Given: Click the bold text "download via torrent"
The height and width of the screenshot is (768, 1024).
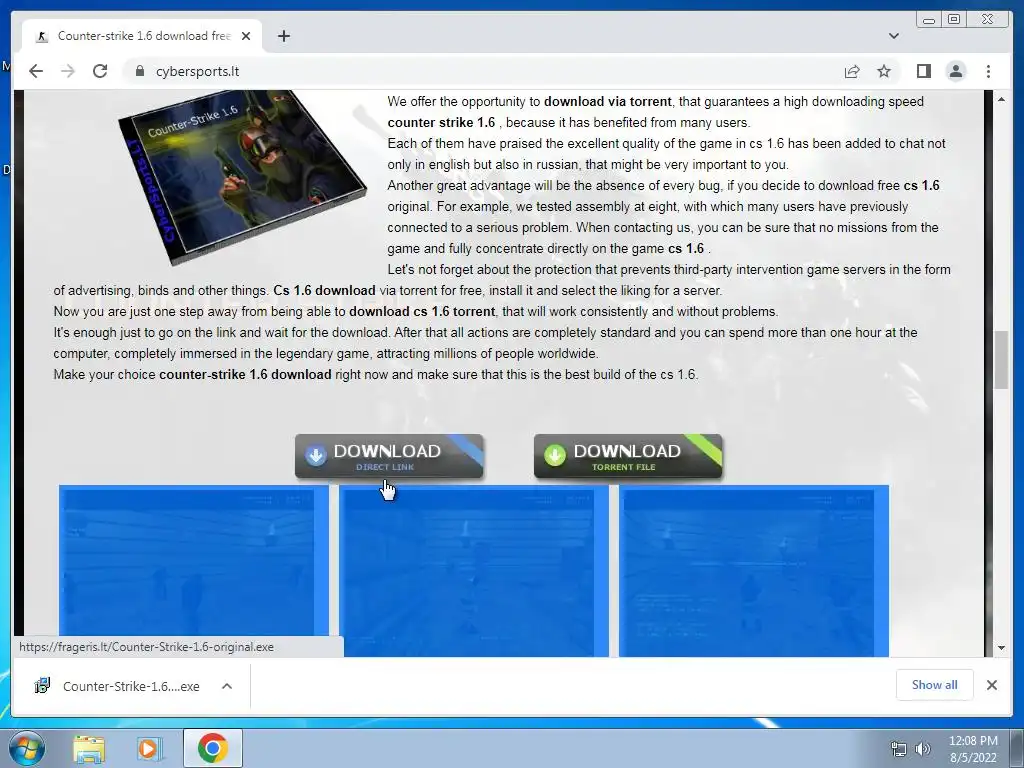Looking at the screenshot, I should 607,101.
